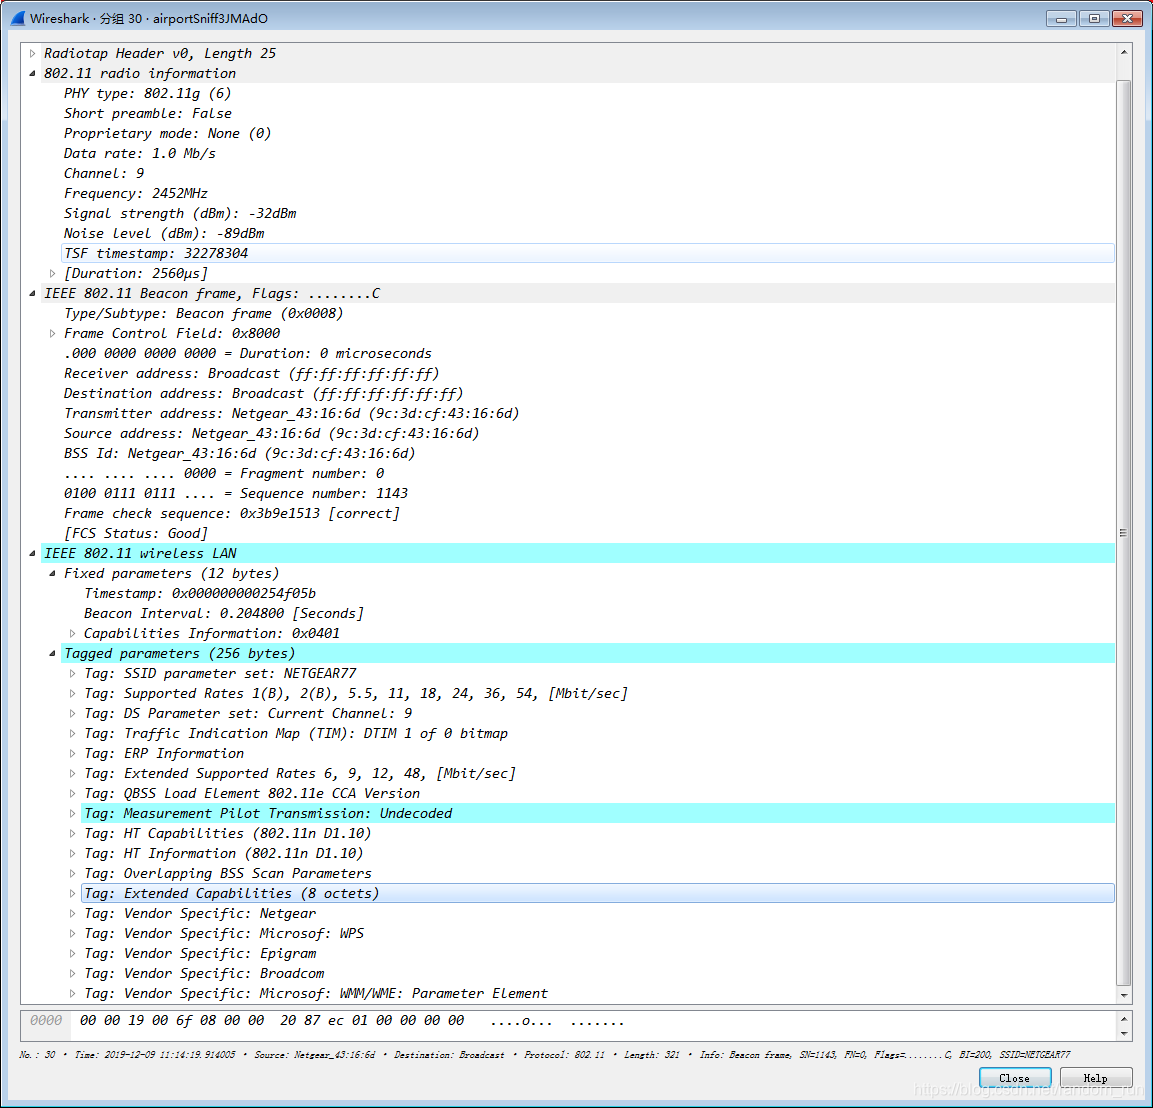Expand the Extended Capabilities (8 octets) tag

pyautogui.click(x=72, y=893)
